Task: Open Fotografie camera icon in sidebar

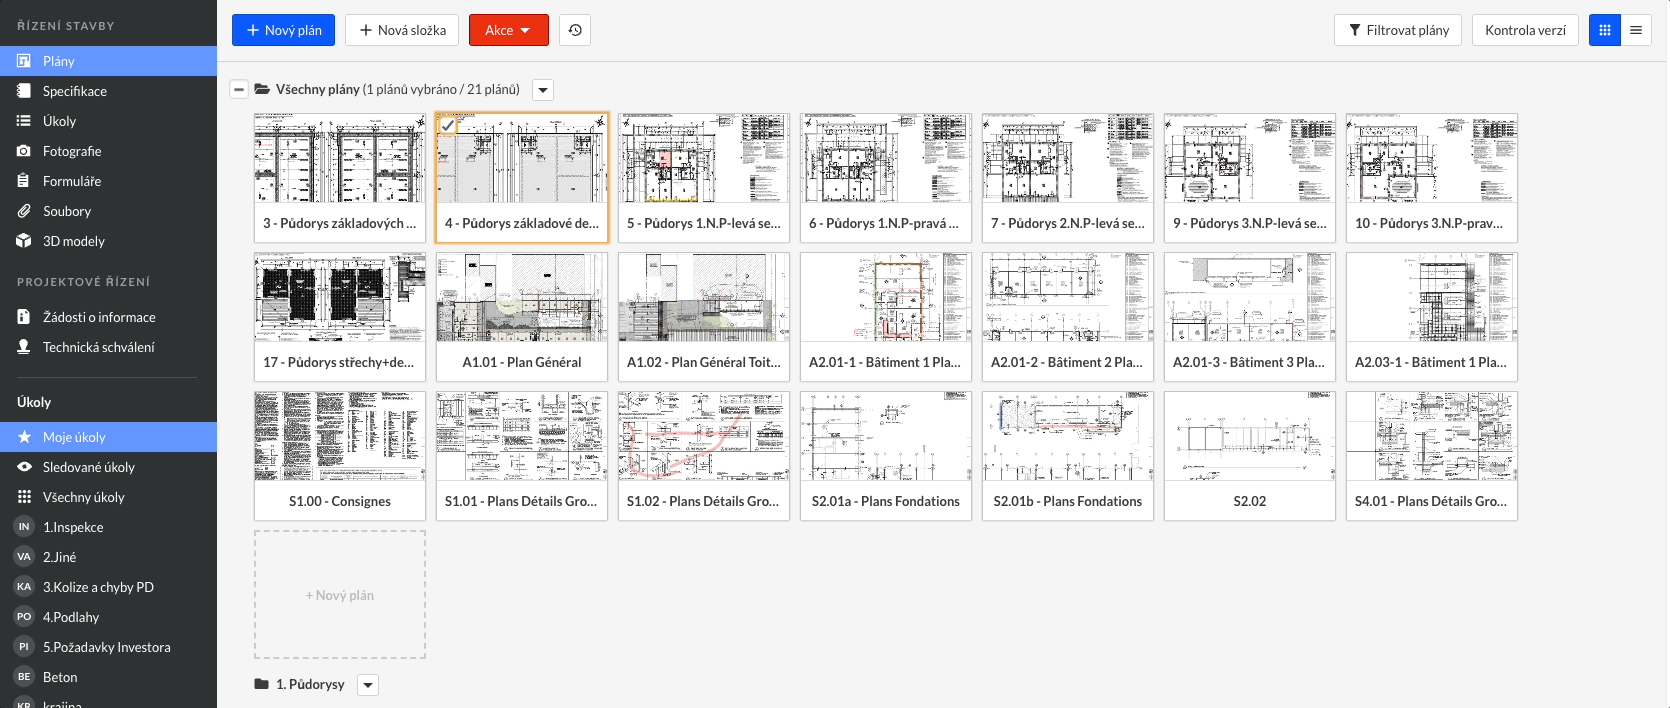Action: (x=24, y=151)
